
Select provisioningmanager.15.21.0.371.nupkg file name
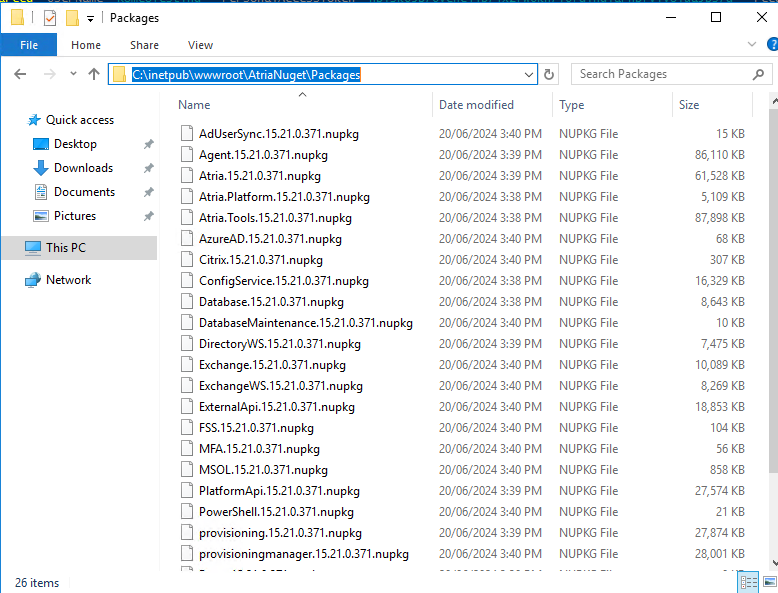point(304,554)
